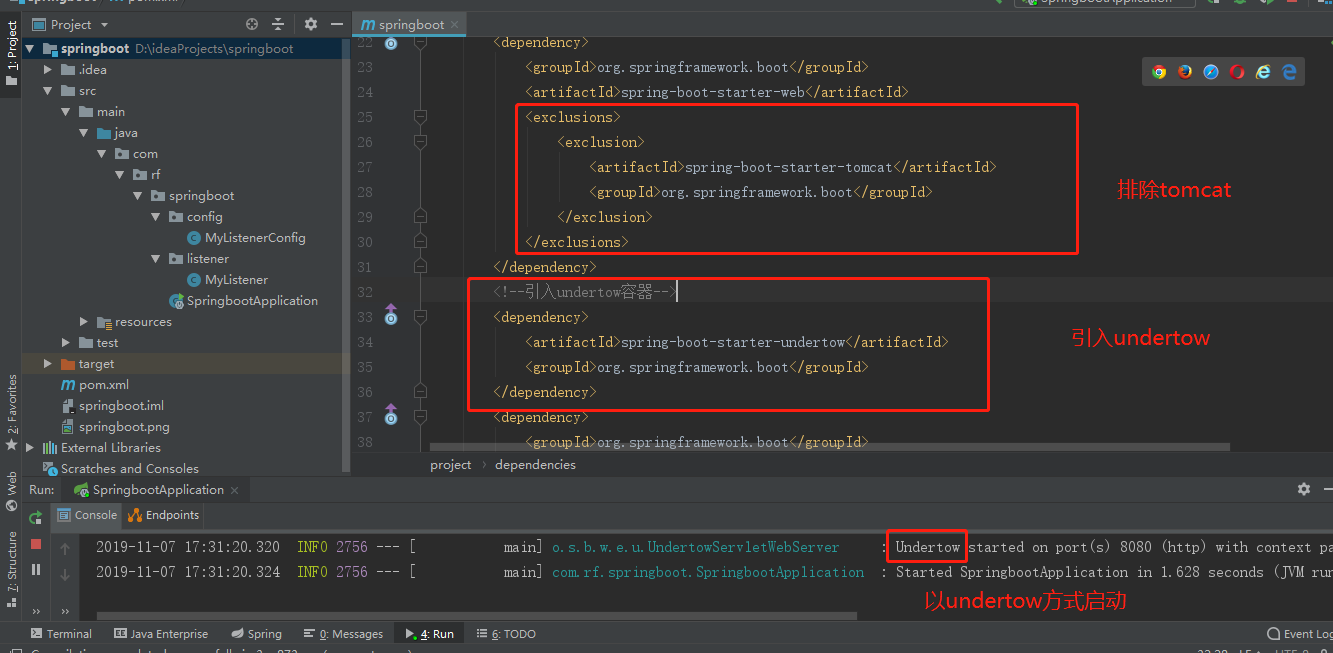
Task: Toggle the 4: Run tool window
Action: 429,634
